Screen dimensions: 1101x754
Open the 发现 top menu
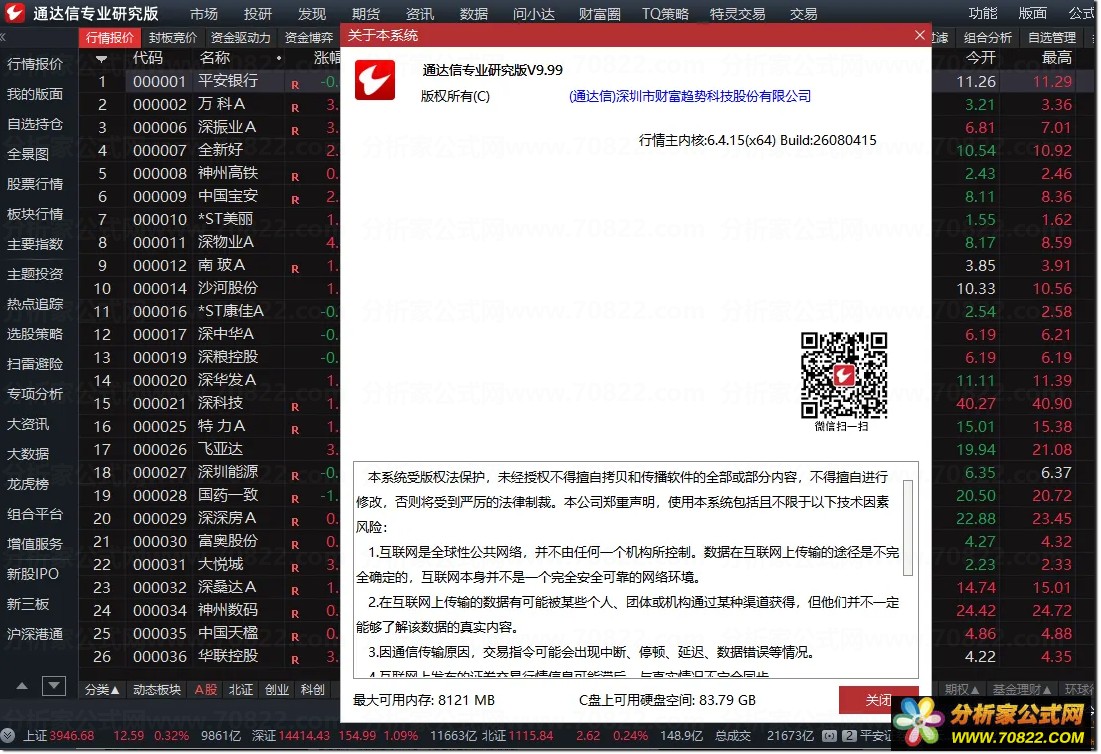click(x=312, y=13)
